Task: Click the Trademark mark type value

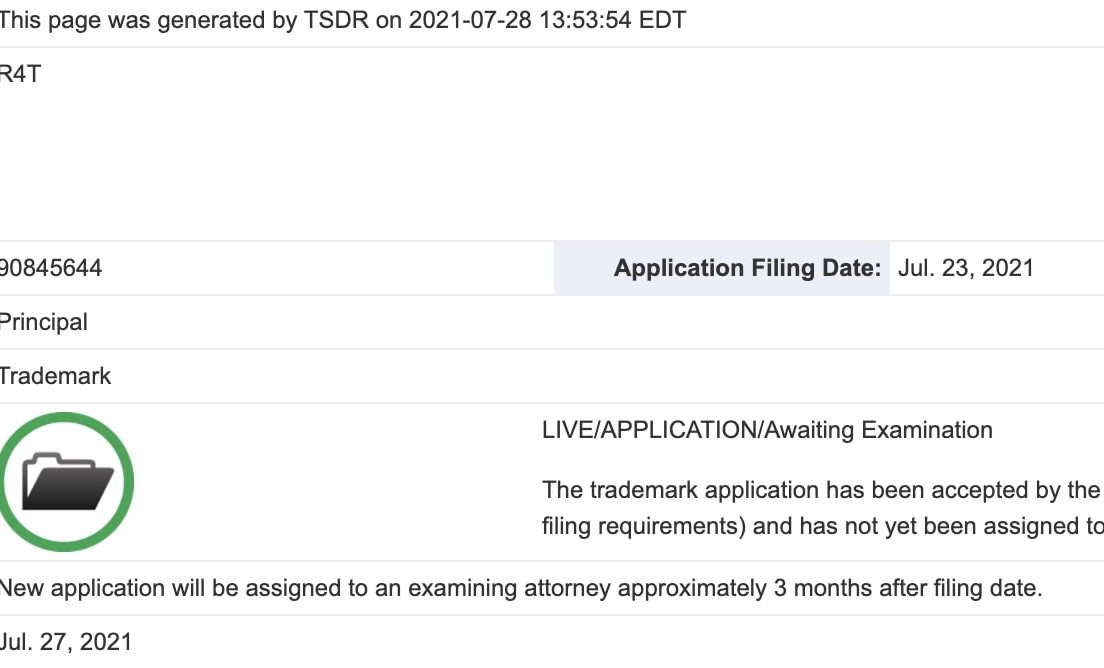Action: [x=55, y=376]
